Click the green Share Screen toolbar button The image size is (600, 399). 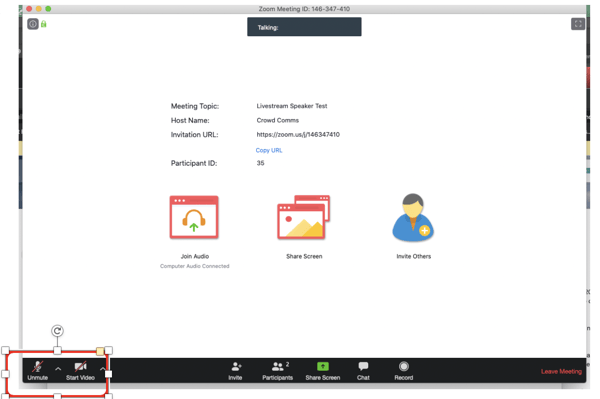pyautogui.click(x=323, y=371)
